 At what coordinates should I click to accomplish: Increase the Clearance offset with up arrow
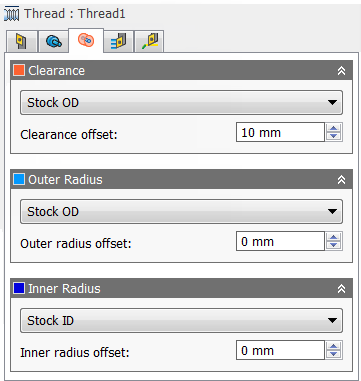point(334,128)
